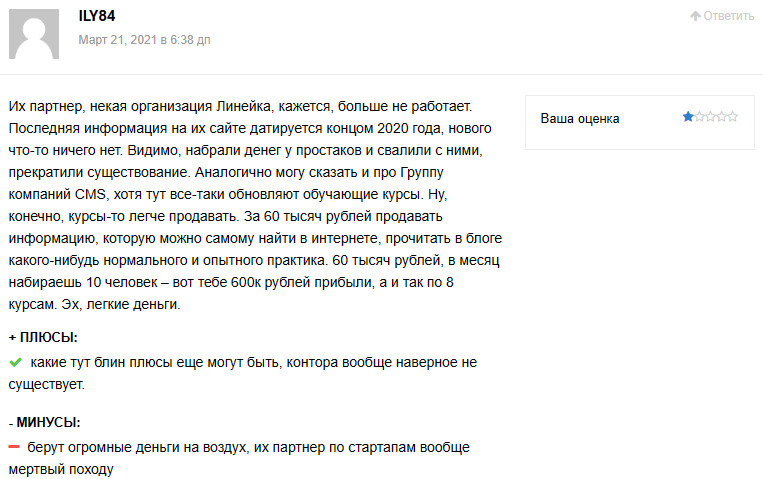The image size is (763, 479).
Task: Click the - МИНУСЫ heading
Action: pyautogui.click(x=44, y=422)
